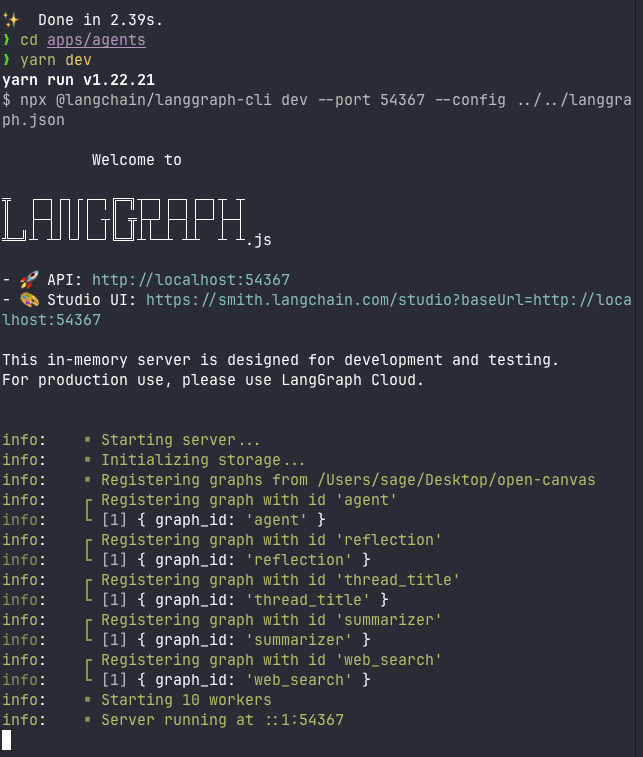Click "{ graph_id: 'web_search' }" line

(x=254, y=680)
